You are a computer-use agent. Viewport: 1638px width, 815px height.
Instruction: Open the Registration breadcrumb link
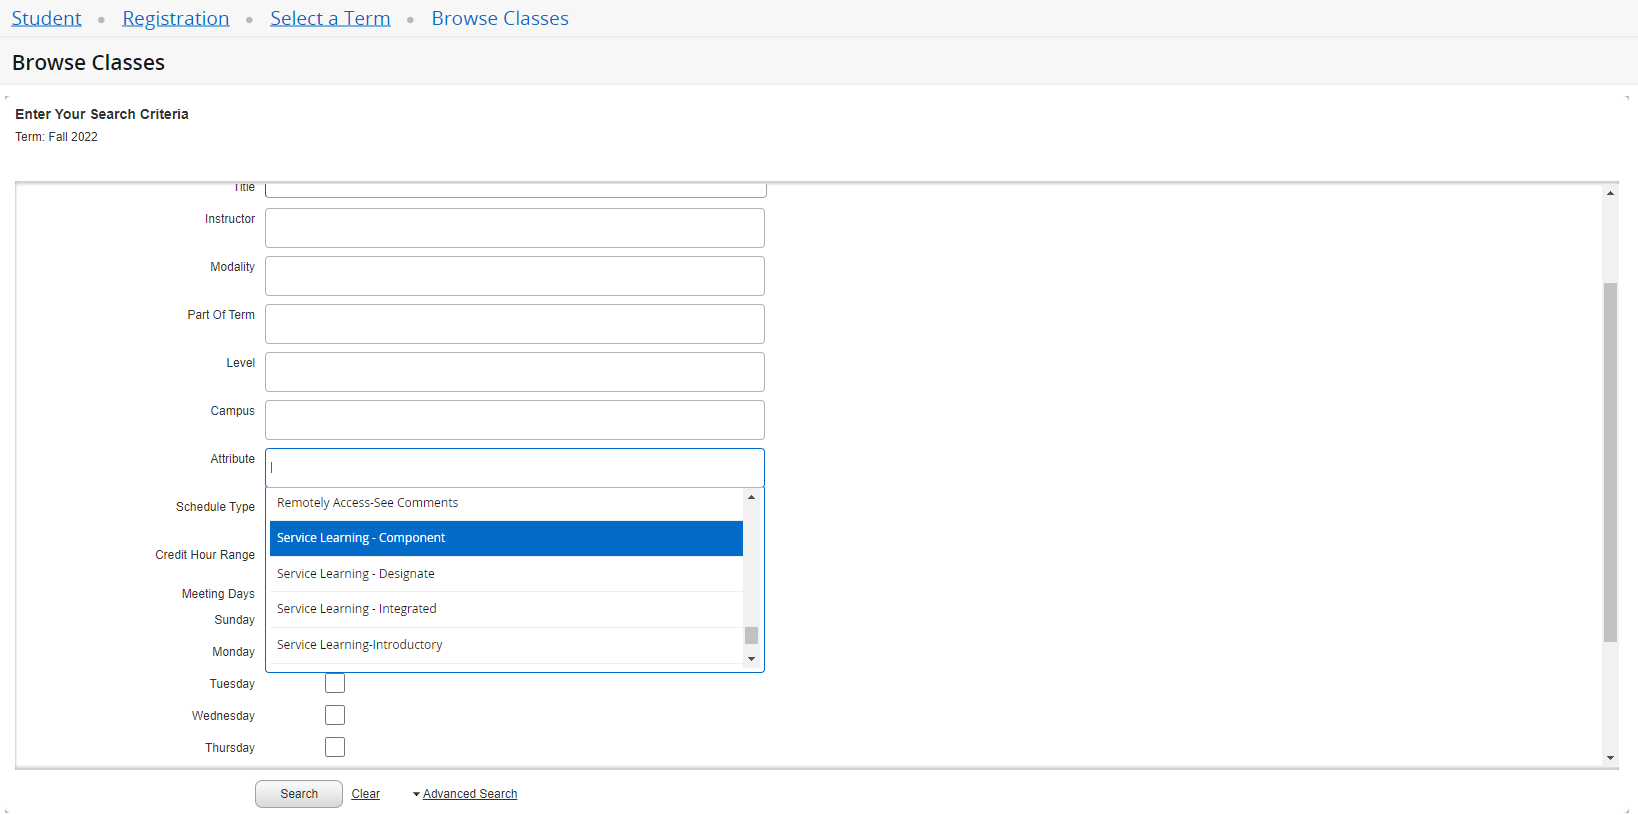pyautogui.click(x=176, y=19)
